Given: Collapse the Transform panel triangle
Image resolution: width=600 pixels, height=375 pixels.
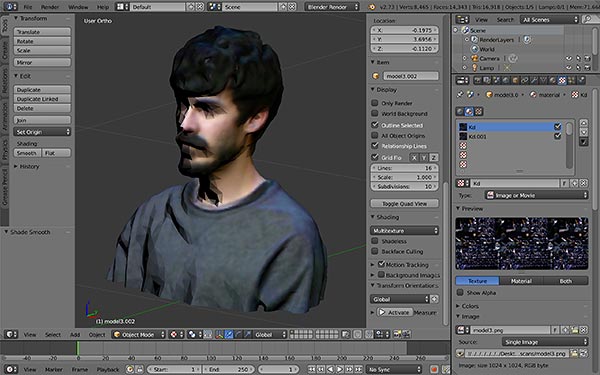Looking at the screenshot, I should point(16,18).
